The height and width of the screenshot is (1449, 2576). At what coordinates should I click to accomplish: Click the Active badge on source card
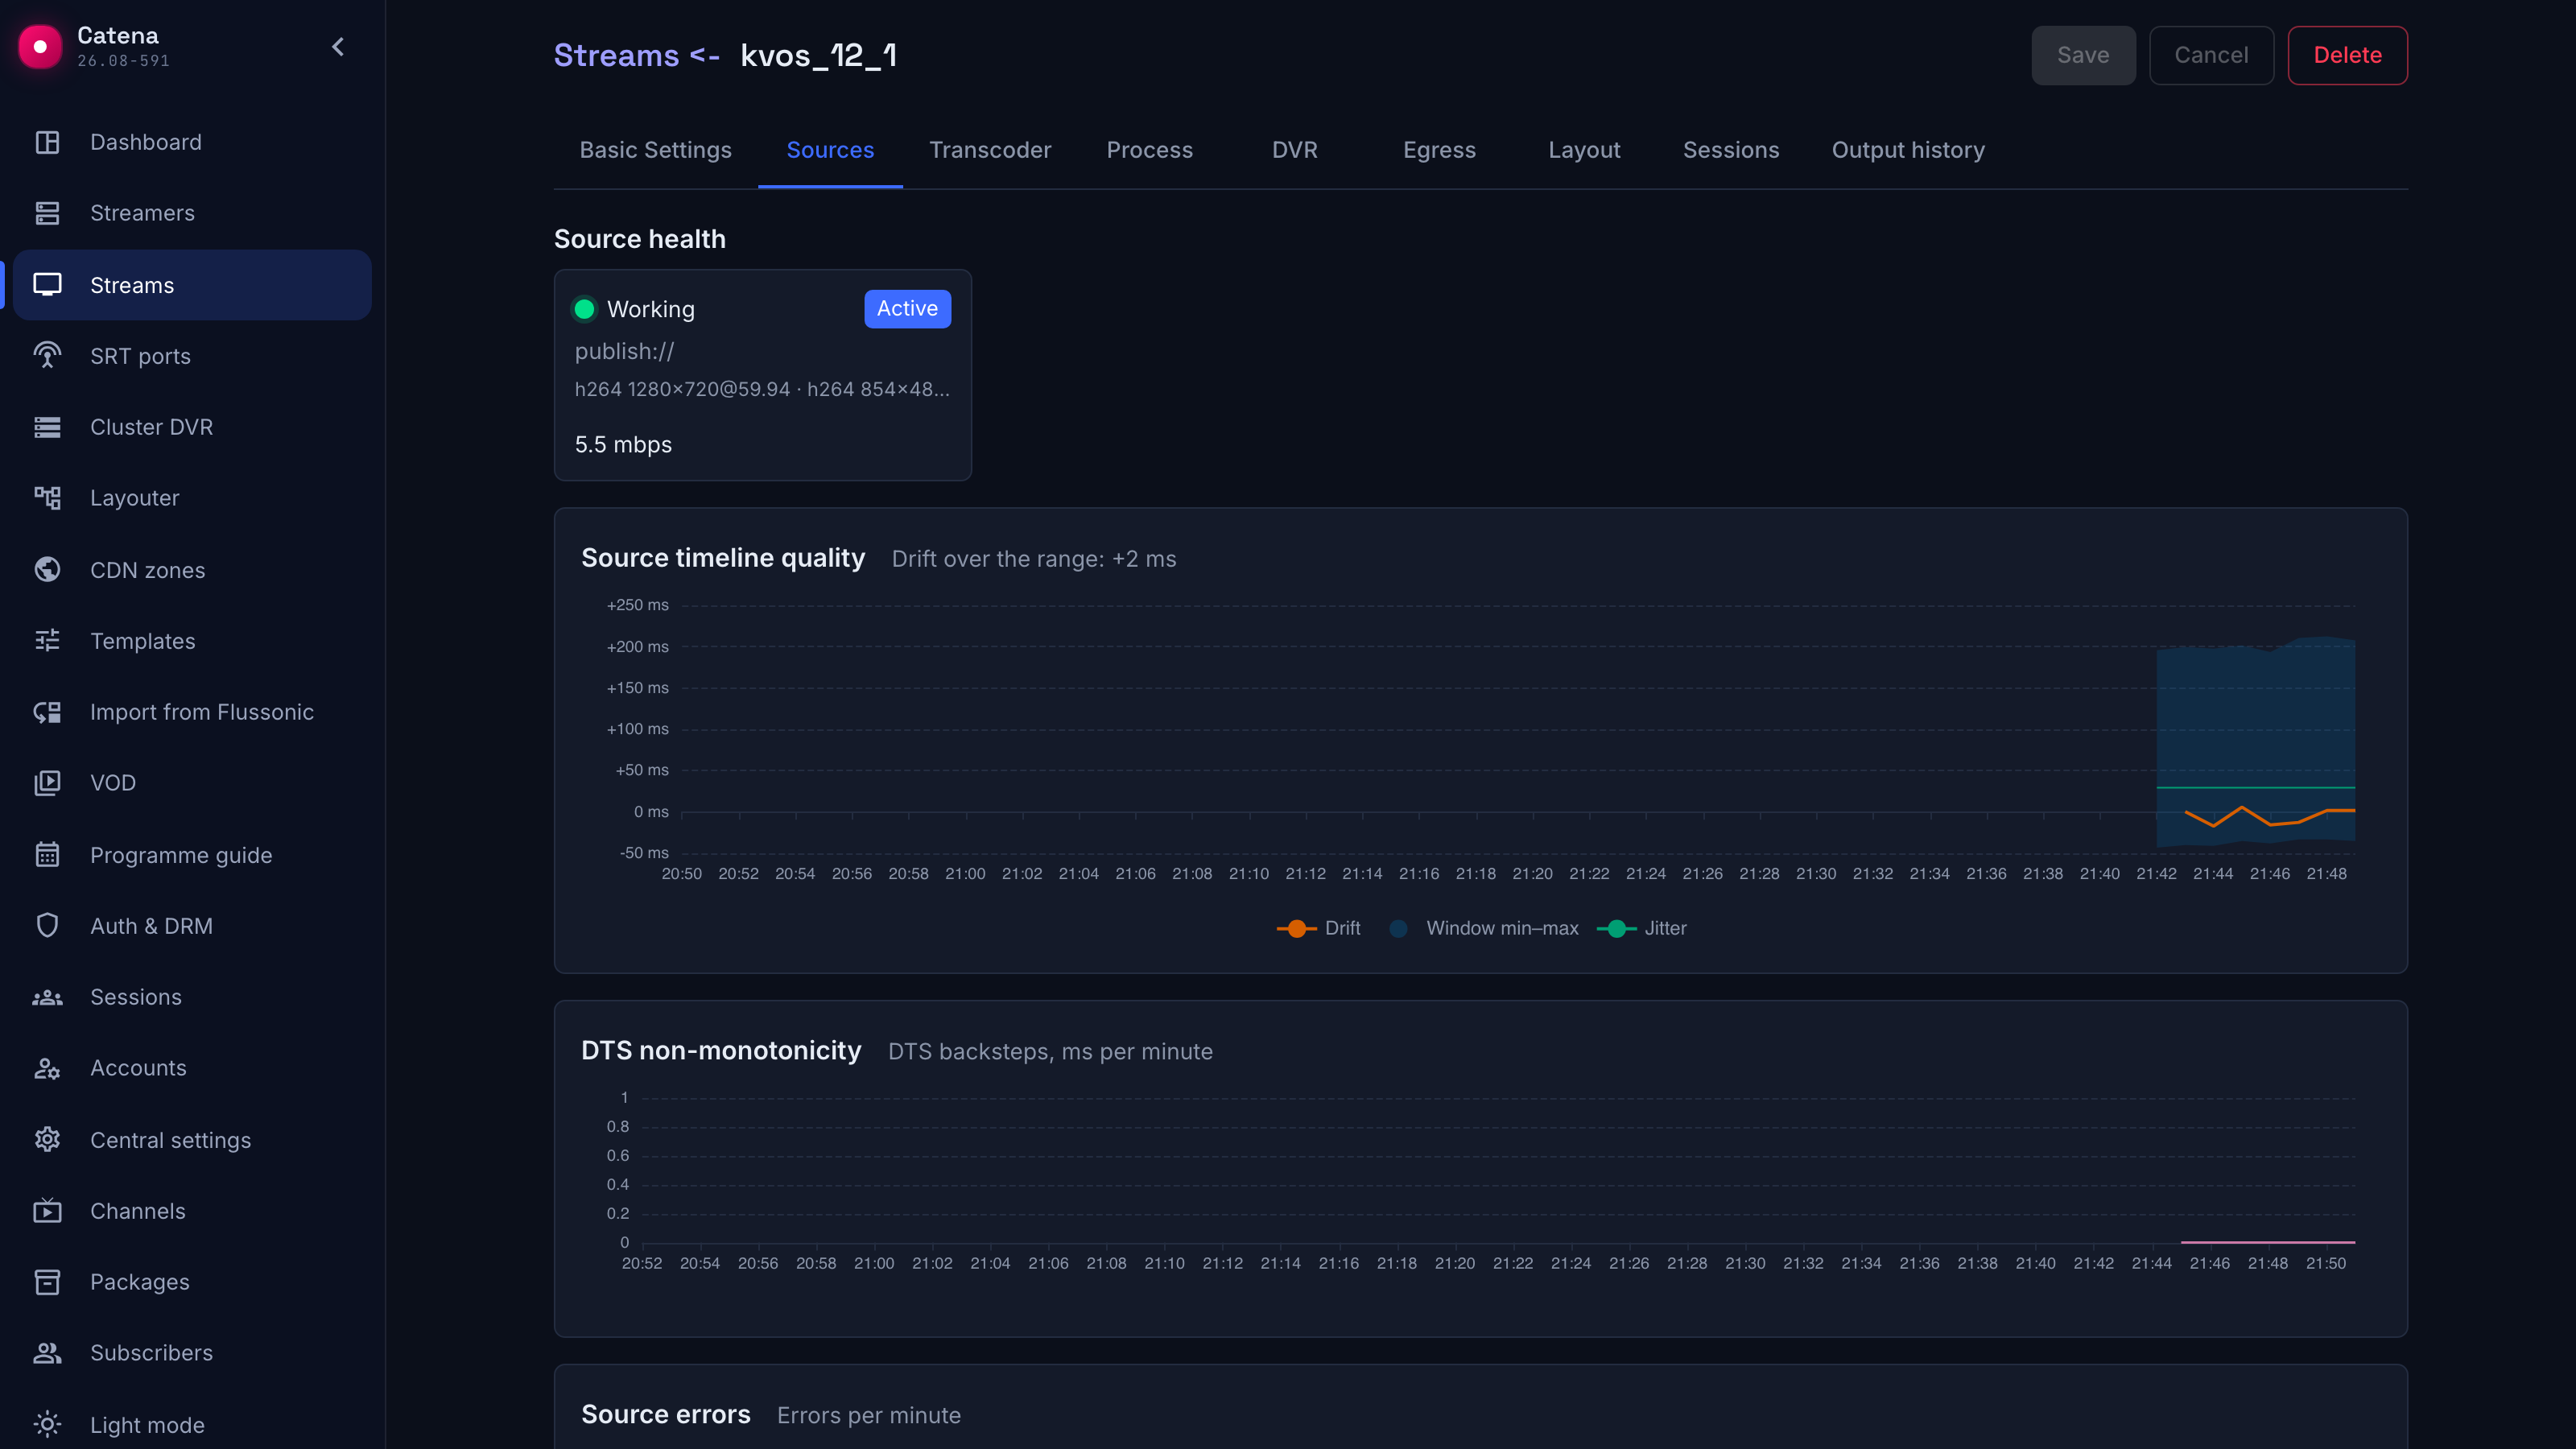tap(907, 309)
